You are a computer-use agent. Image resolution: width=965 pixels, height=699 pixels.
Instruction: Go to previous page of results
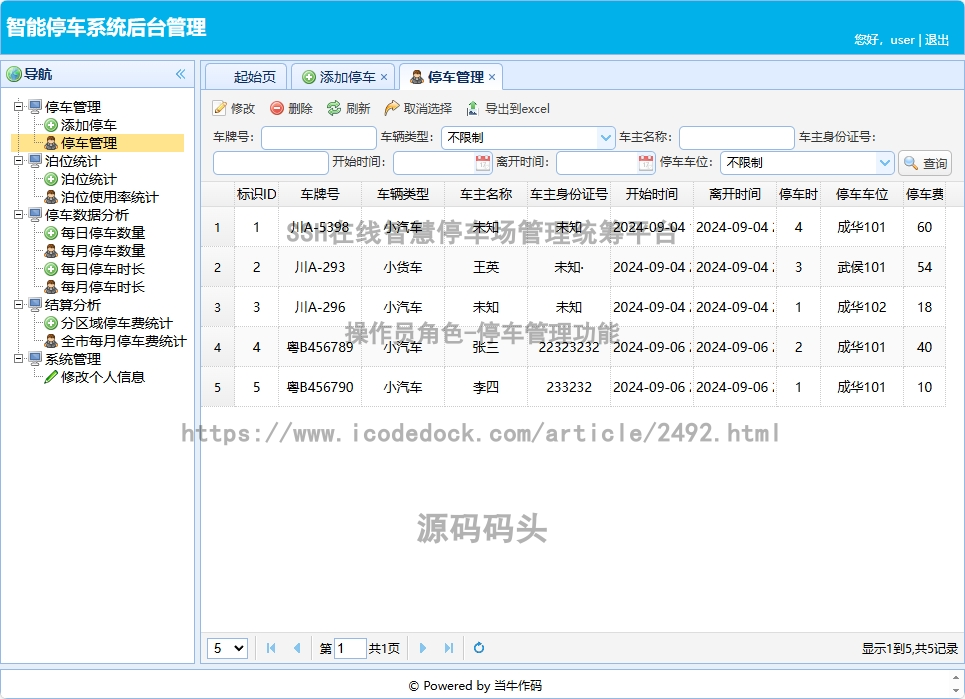pyautogui.click(x=297, y=648)
